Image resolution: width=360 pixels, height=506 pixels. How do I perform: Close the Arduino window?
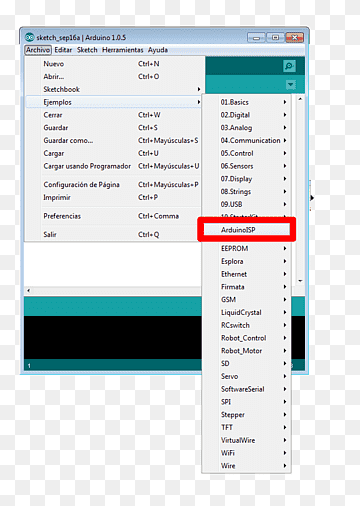[295, 37]
